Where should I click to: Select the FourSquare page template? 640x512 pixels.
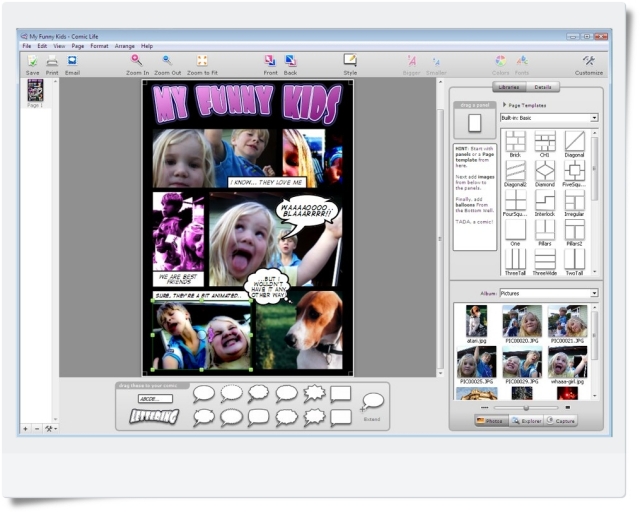pyautogui.click(x=516, y=203)
